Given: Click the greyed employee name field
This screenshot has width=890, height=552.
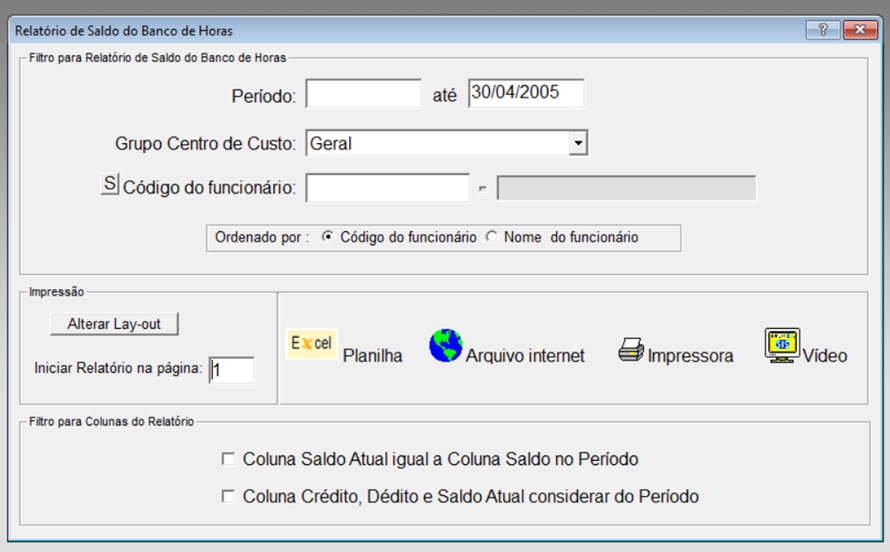Looking at the screenshot, I should tap(627, 188).
